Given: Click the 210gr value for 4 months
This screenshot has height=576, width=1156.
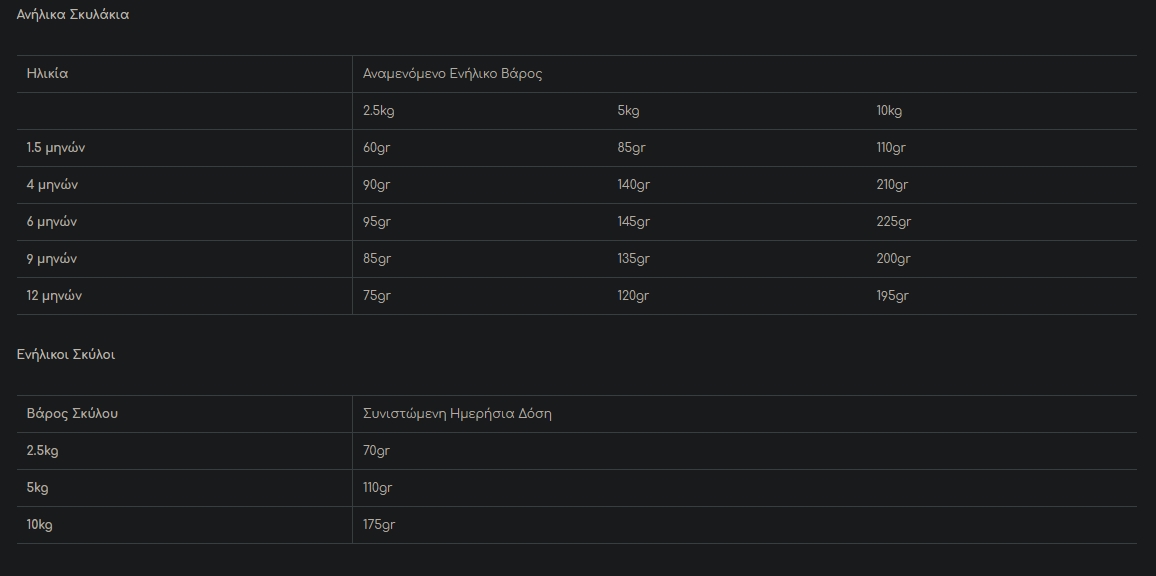Looking at the screenshot, I should click(x=893, y=185).
